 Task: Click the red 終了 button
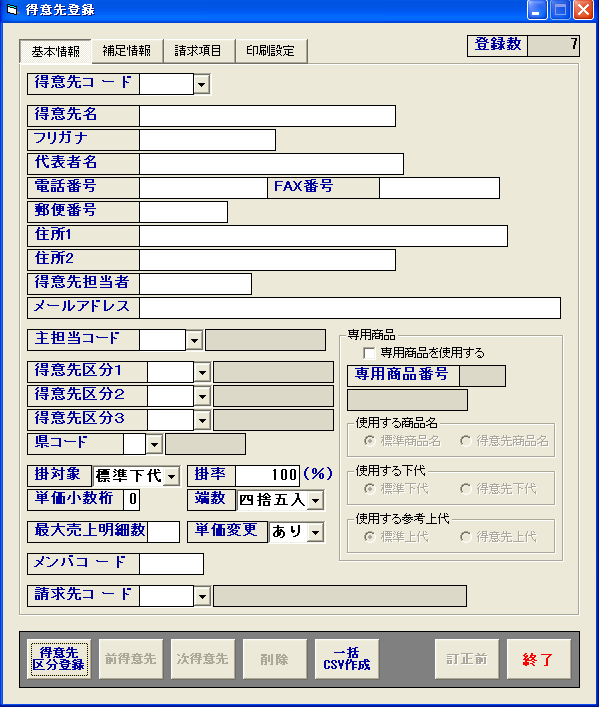(539, 659)
